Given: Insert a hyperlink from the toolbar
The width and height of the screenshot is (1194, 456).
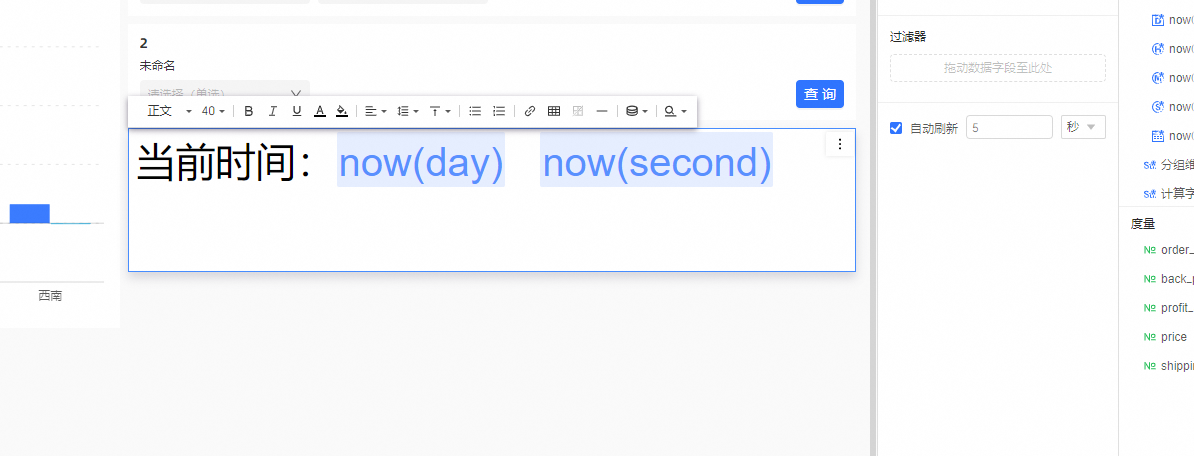Looking at the screenshot, I should click(x=530, y=111).
